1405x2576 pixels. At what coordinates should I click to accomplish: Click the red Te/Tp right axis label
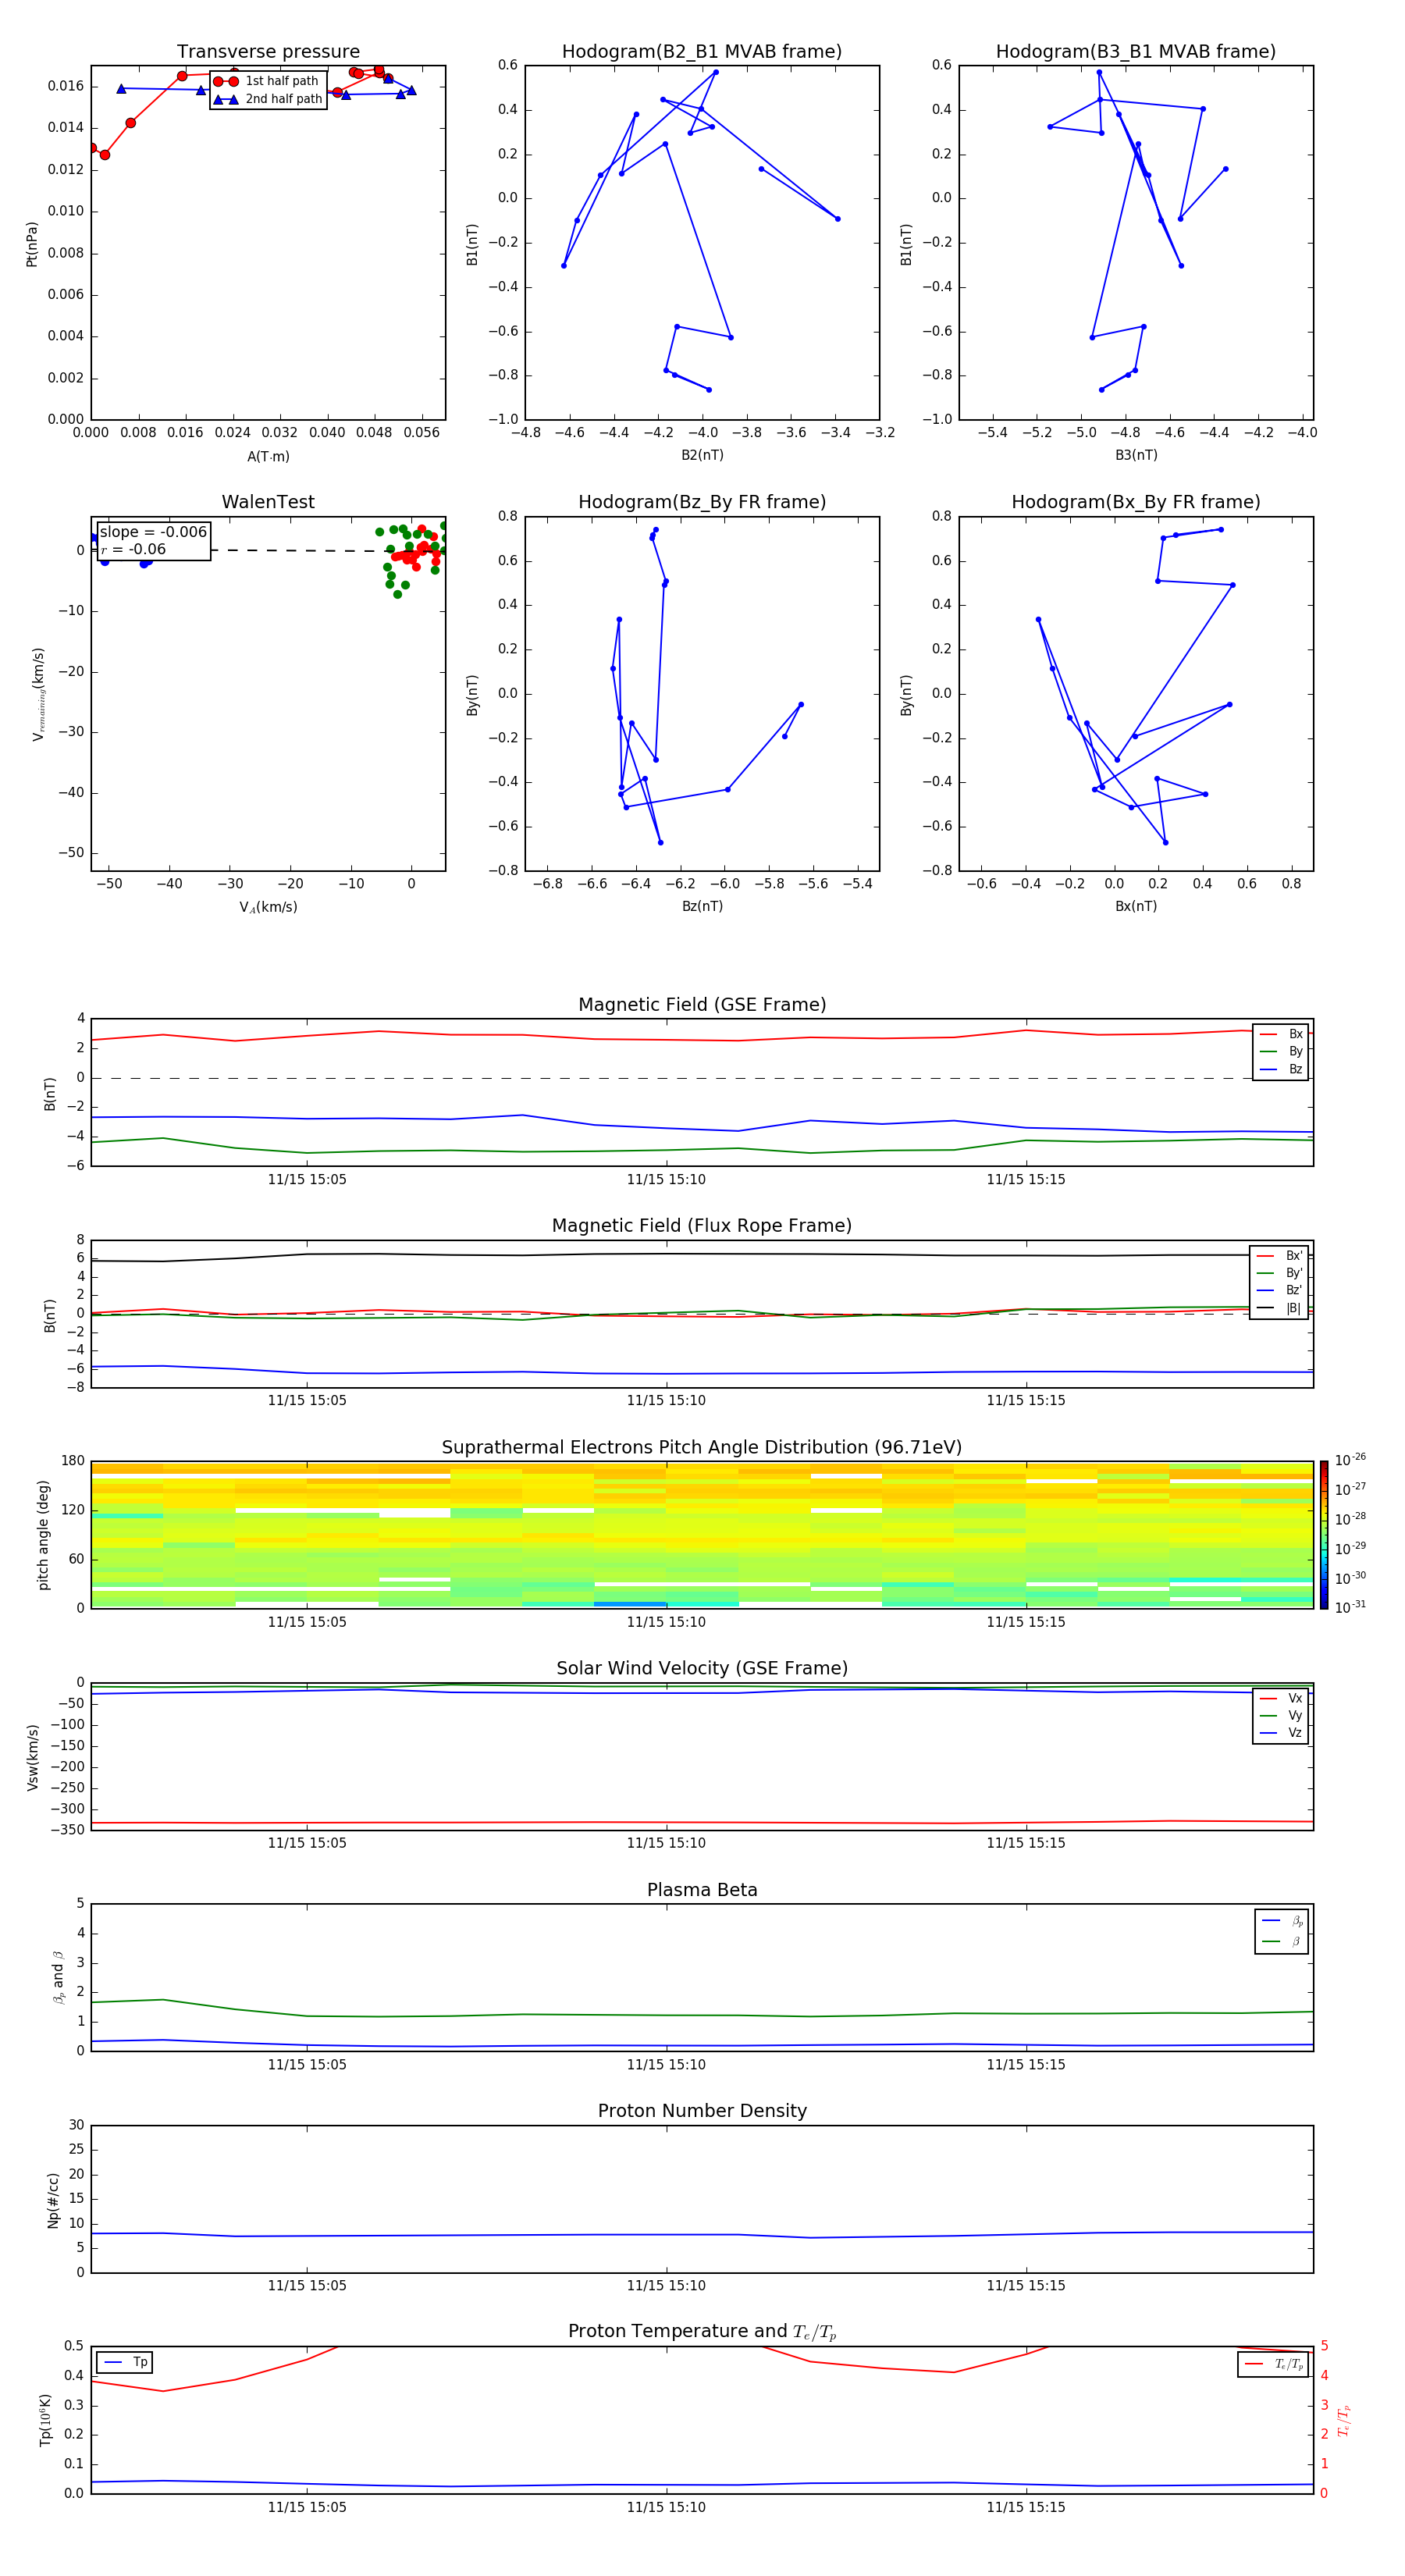(x=1344, y=2420)
